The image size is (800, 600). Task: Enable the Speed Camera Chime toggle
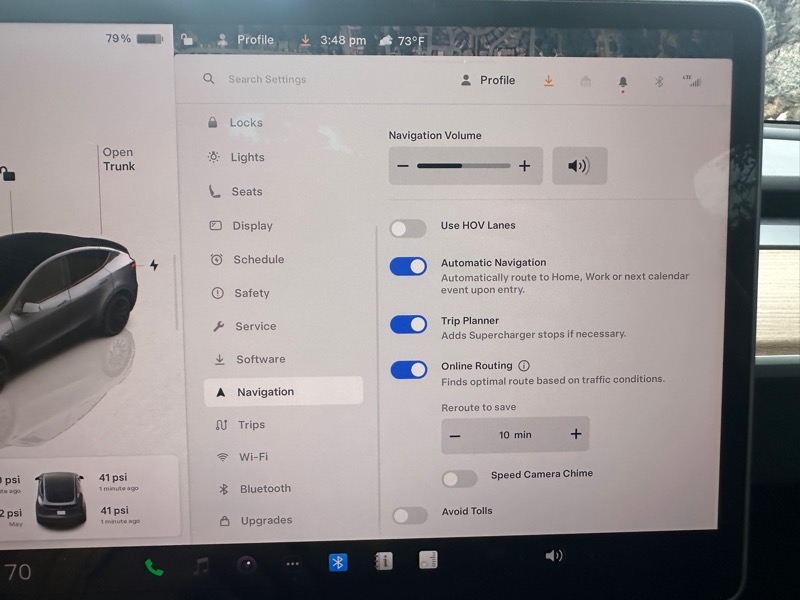(x=459, y=478)
